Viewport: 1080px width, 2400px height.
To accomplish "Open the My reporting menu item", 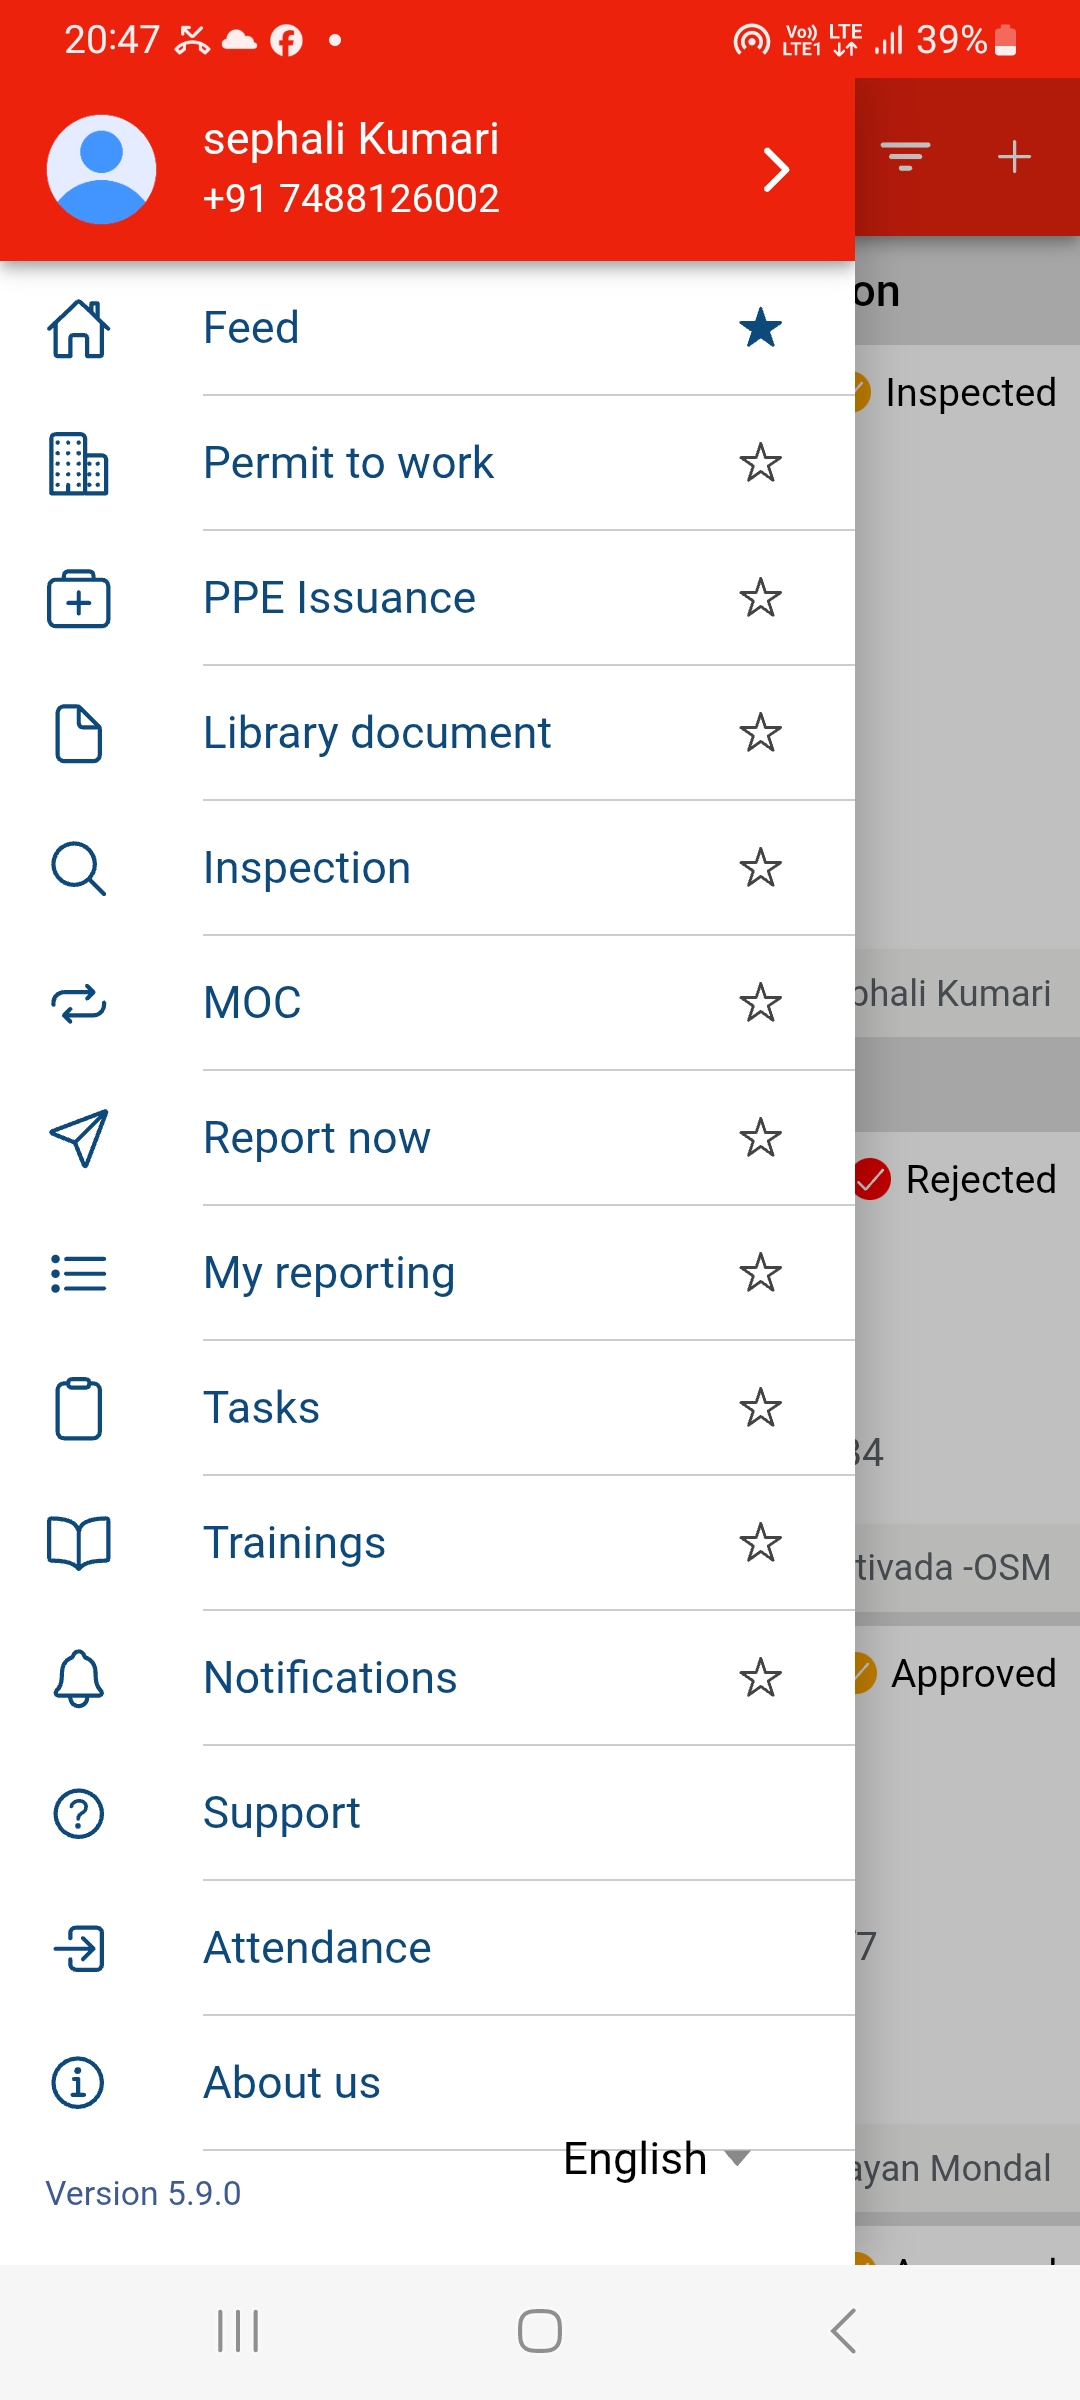I will pos(329,1273).
